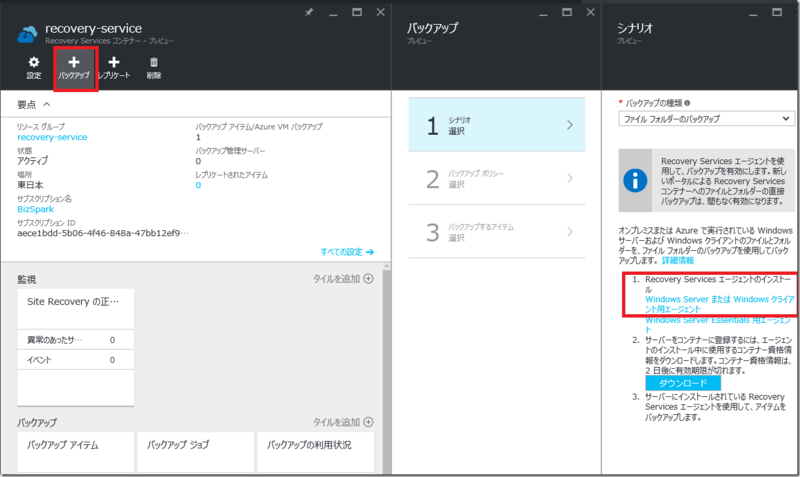Click the 異常のあったサーバー row
This screenshot has width=800, height=477.
[x=76, y=340]
